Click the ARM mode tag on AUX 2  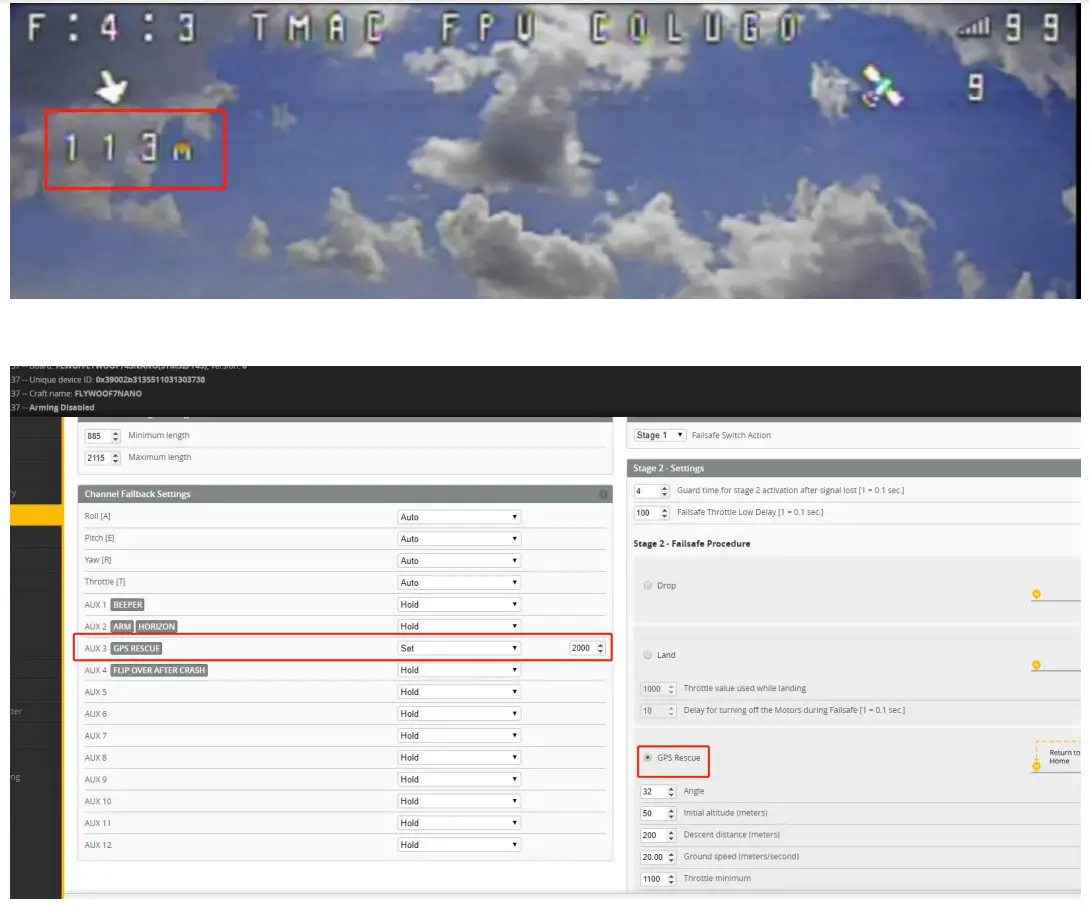122,626
